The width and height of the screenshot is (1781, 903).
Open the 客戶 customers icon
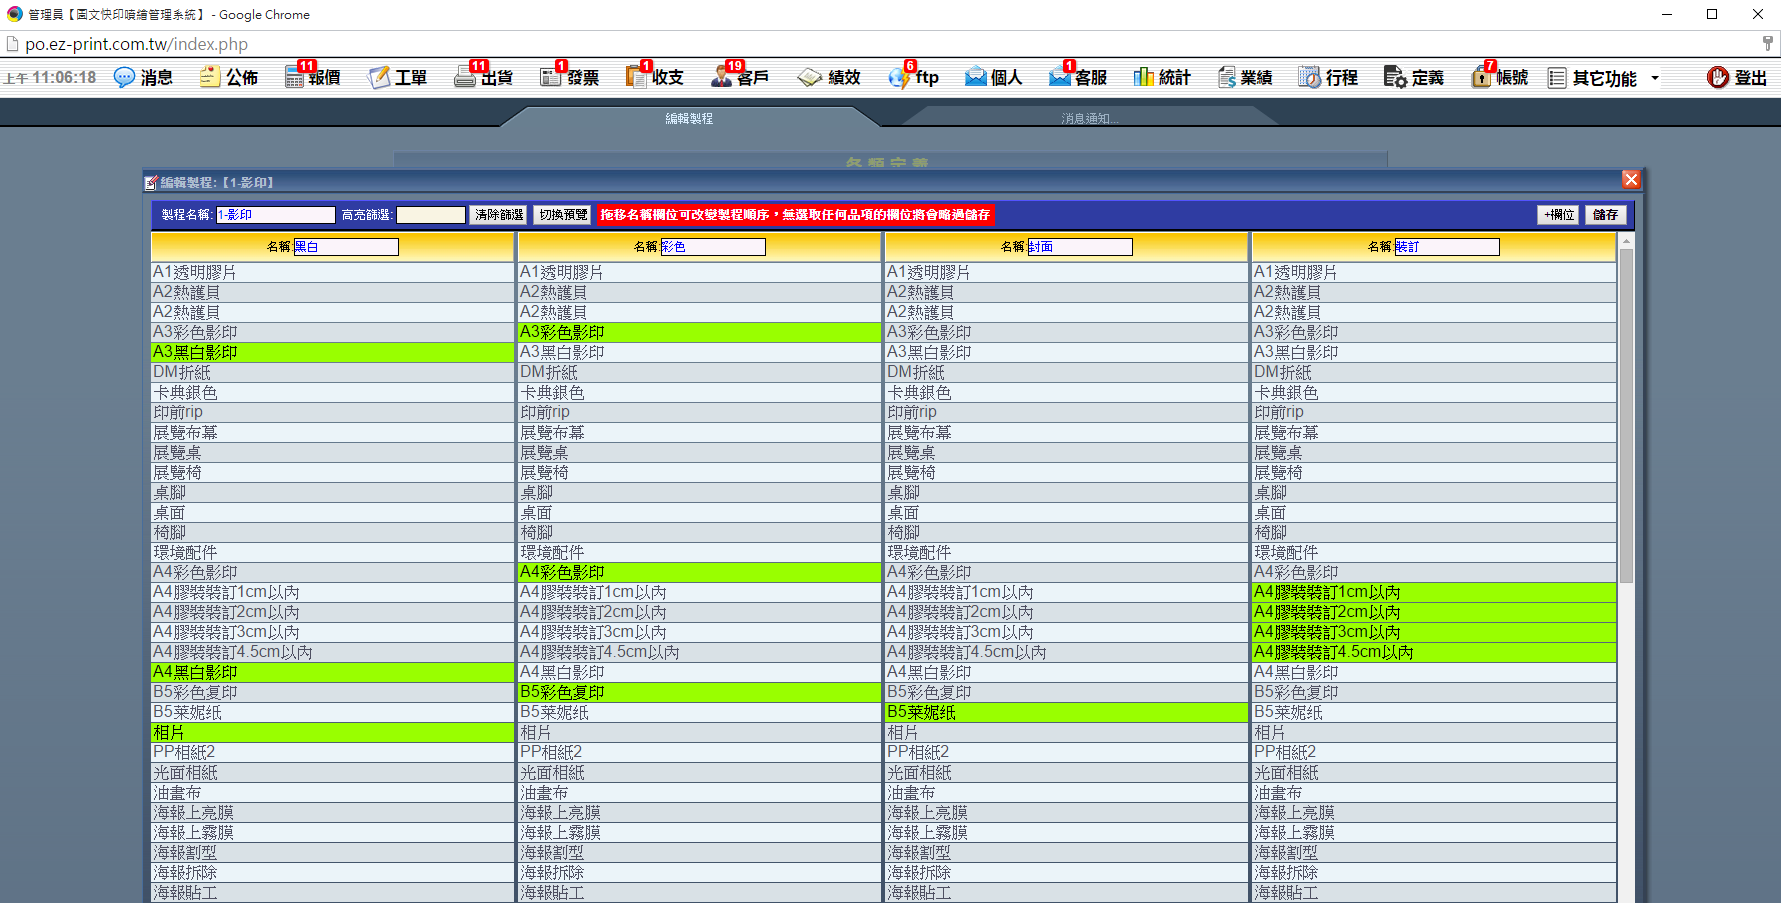[723, 77]
